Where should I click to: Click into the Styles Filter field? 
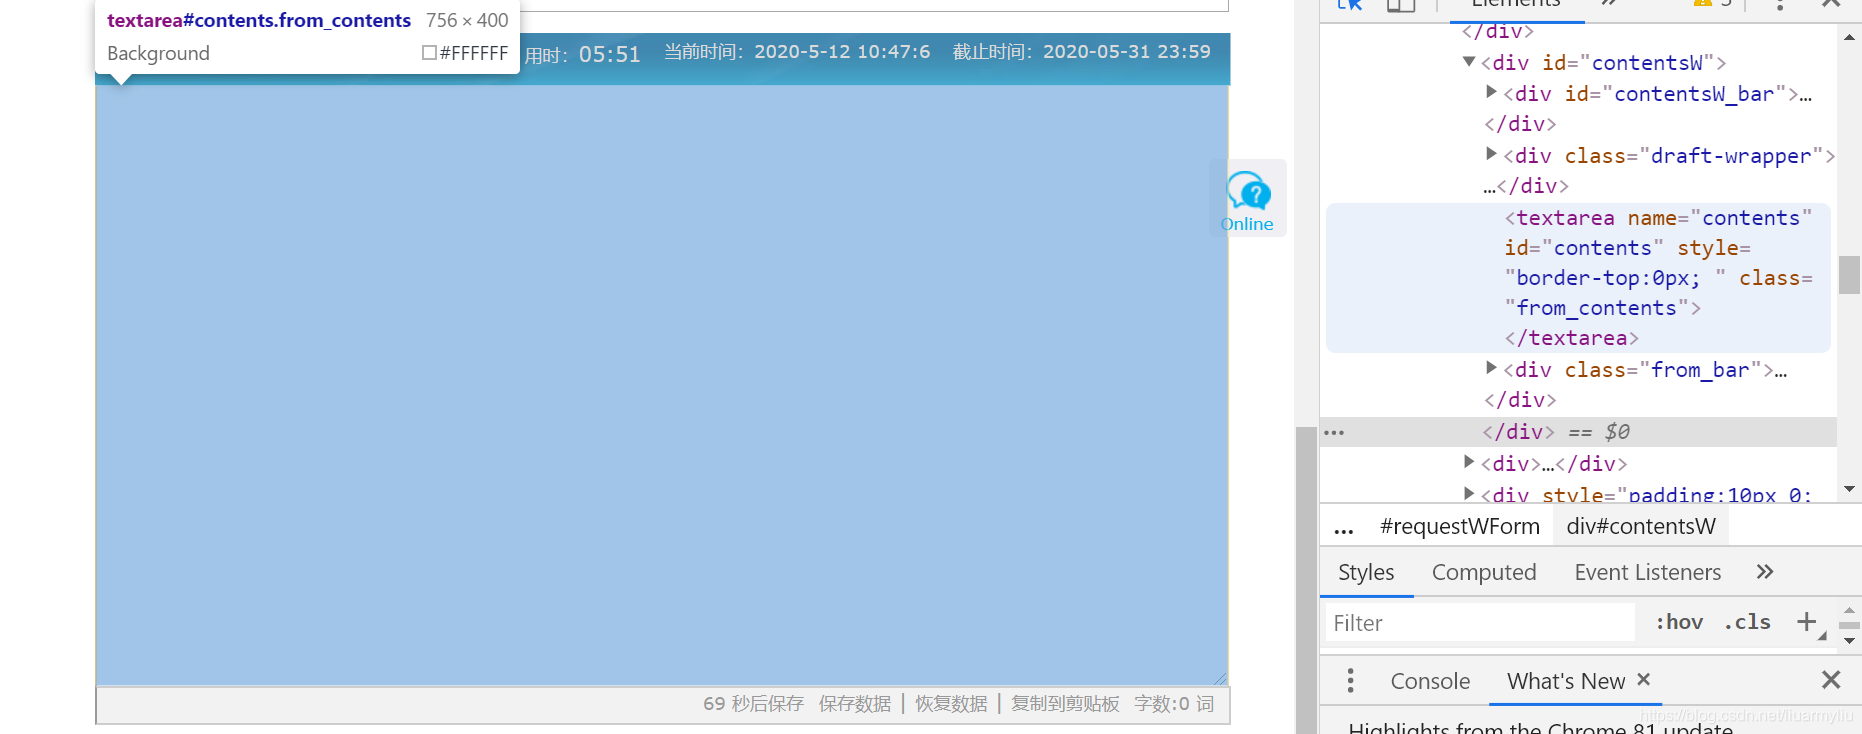click(1481, 622)
